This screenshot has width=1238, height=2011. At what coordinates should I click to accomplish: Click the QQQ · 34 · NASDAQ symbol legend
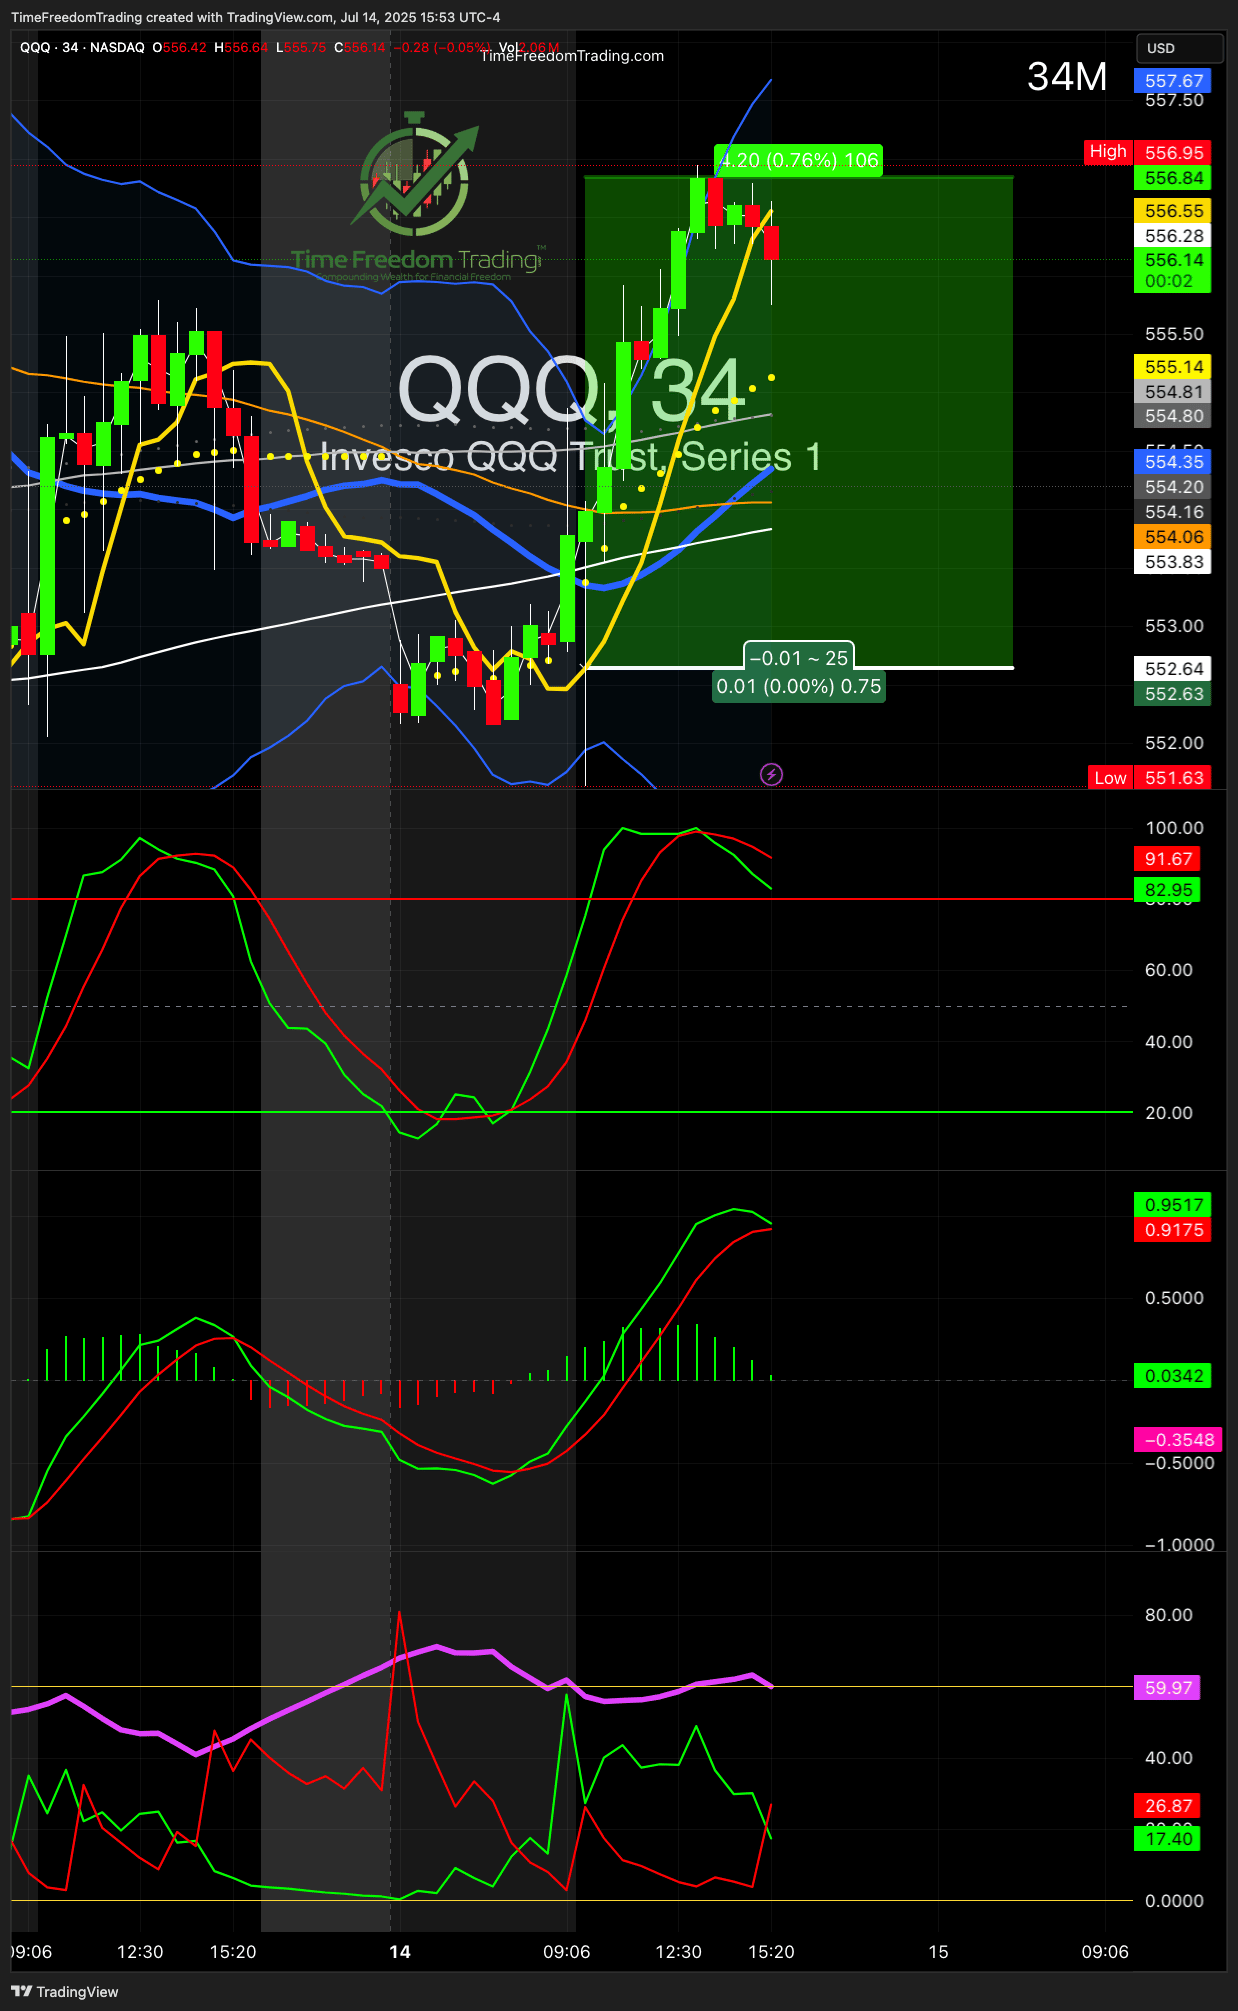[82, 47]
